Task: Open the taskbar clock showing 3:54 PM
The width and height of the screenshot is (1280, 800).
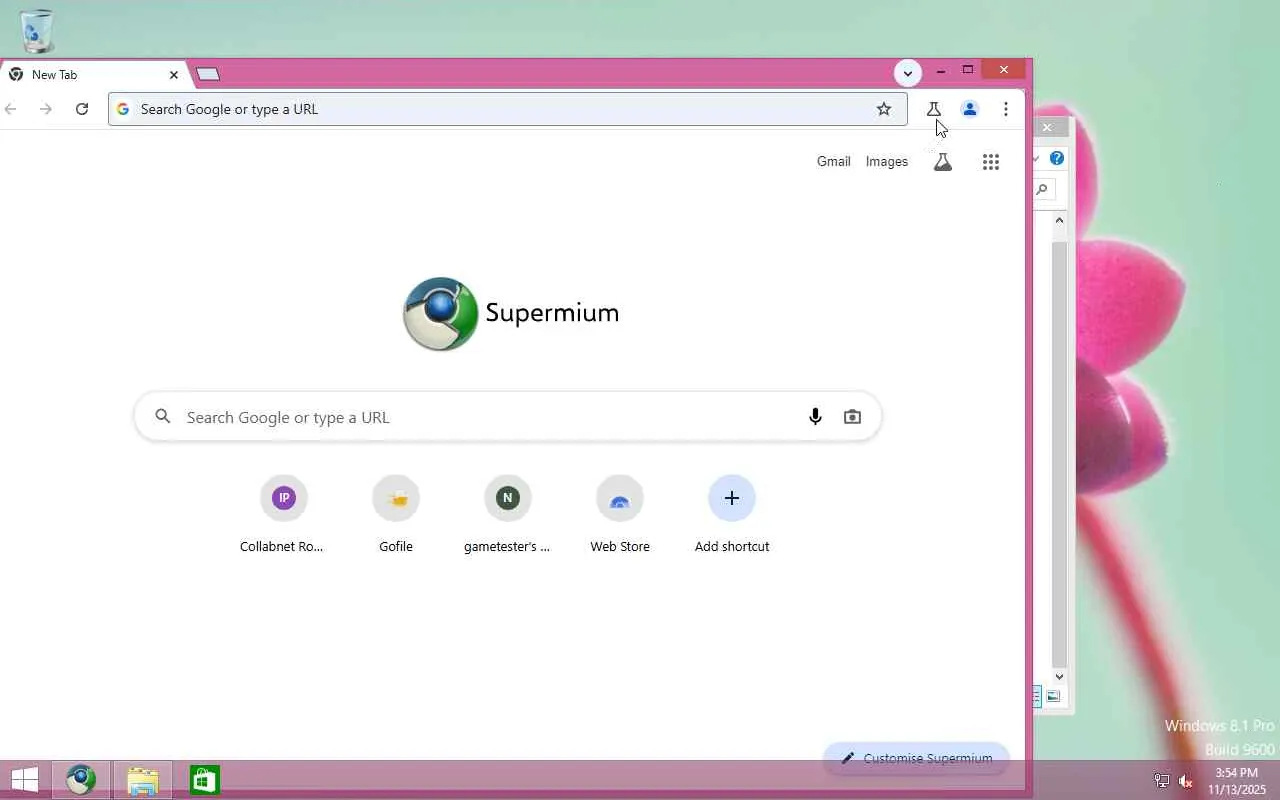Action: click(1236, 781)
